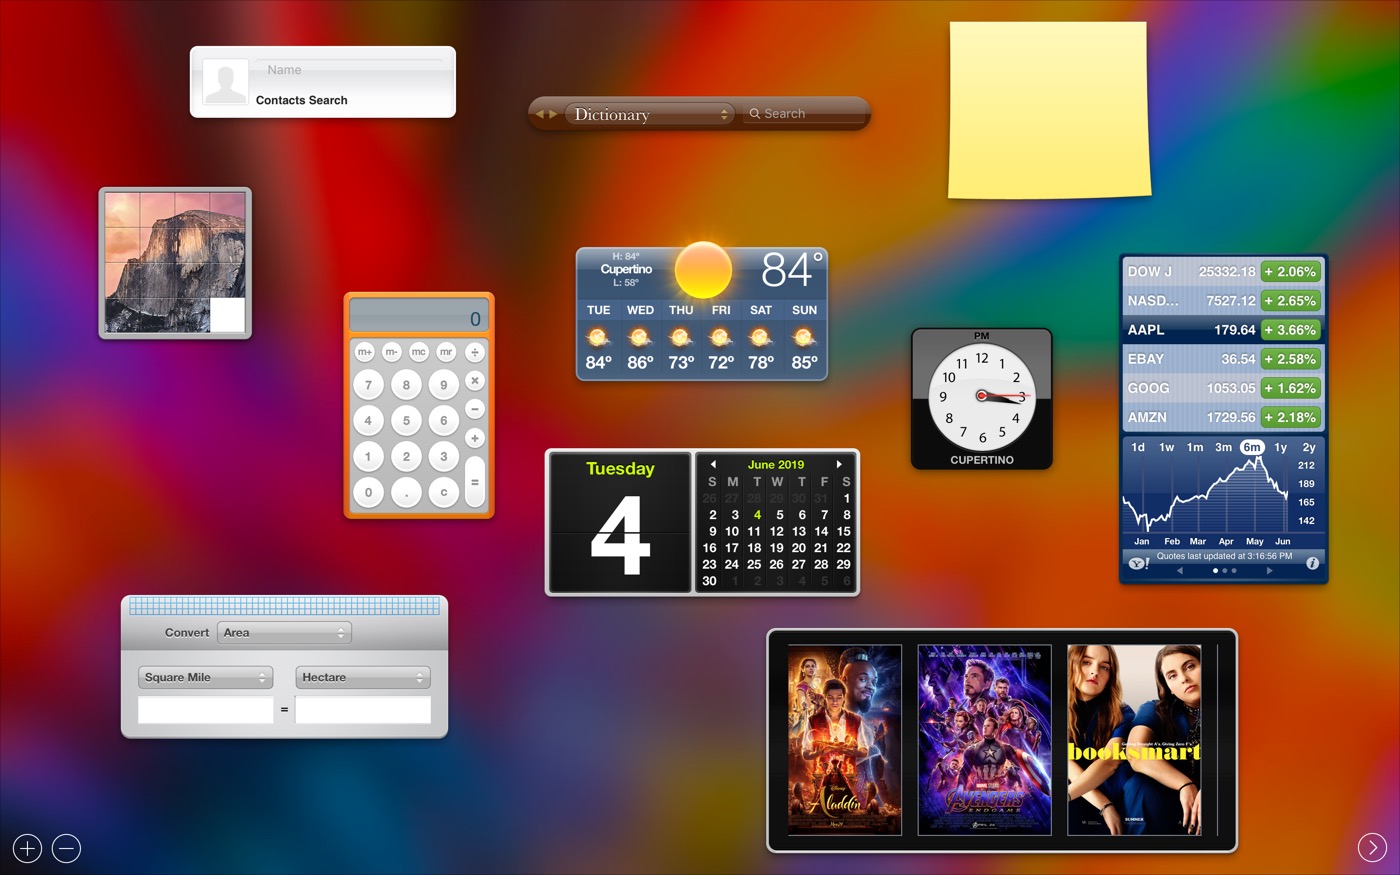The height and width of the screenshot is (875, 1400).
Task: Toggle the AMZN + 2.18% change display
Action: 1290,417
